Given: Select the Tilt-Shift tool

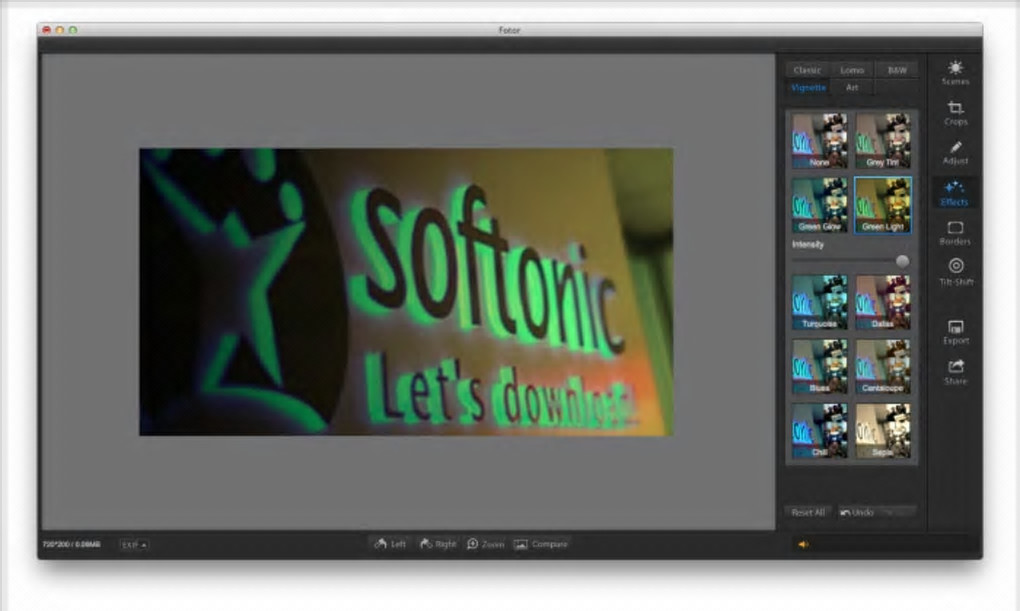Looking at the screenshot, I should click(956, 273).
